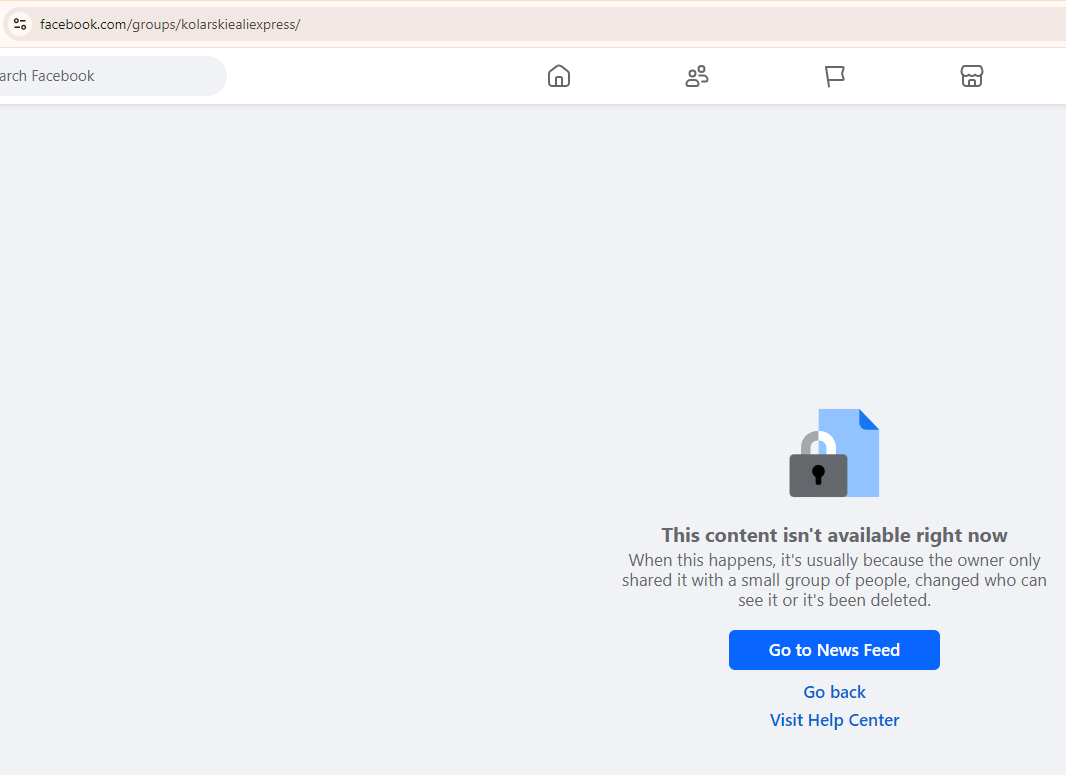Open the Visit Help Center link
The image size is (1066, 775).
tap(834, 720)
